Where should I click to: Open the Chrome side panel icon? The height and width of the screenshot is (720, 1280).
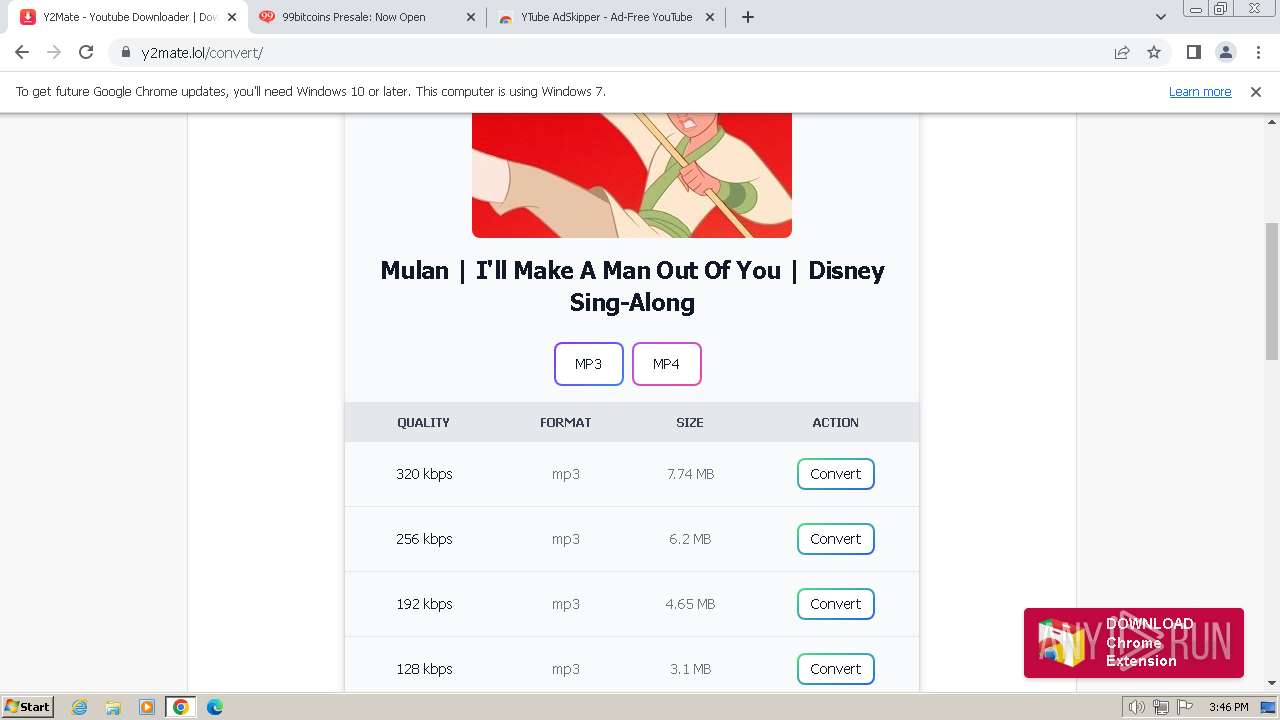point(1193,52)
